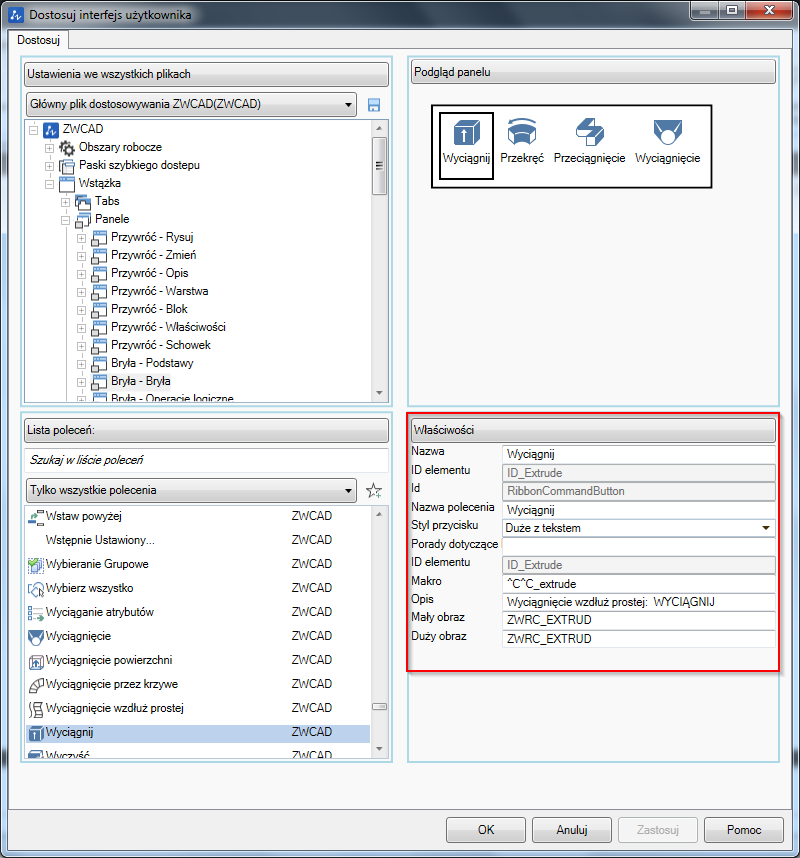This screenshot has height=858, width=800.
Task: Click the Anuluj button
Action: [x=571, y=830]
